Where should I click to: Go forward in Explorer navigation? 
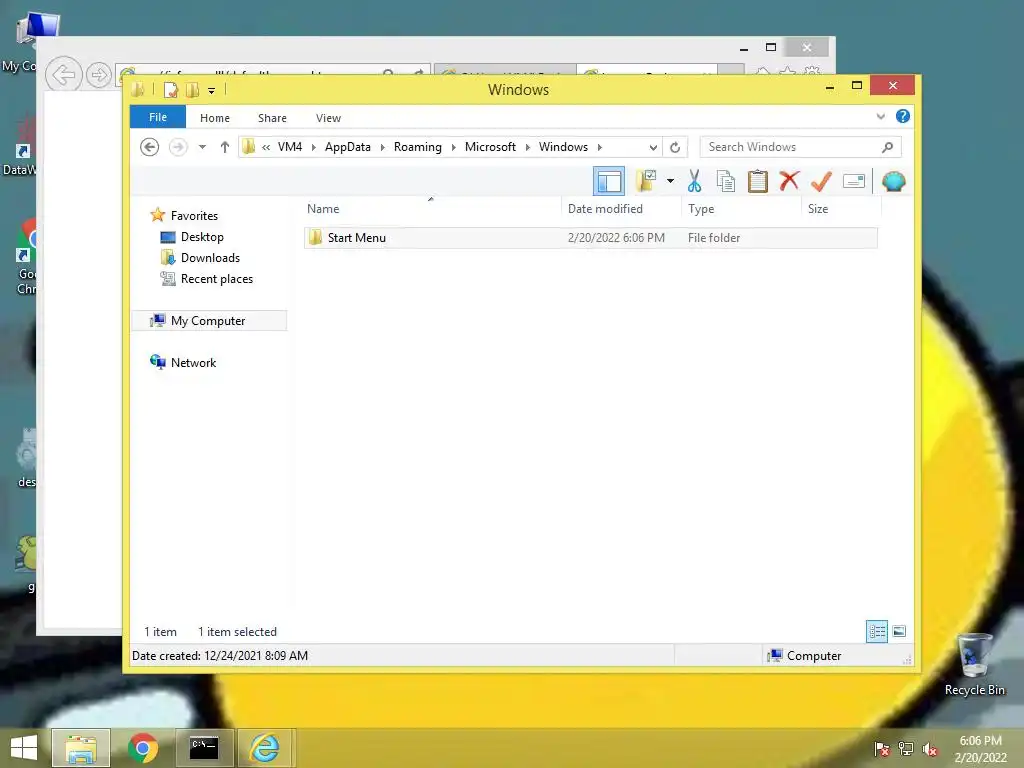click(178, 147)
